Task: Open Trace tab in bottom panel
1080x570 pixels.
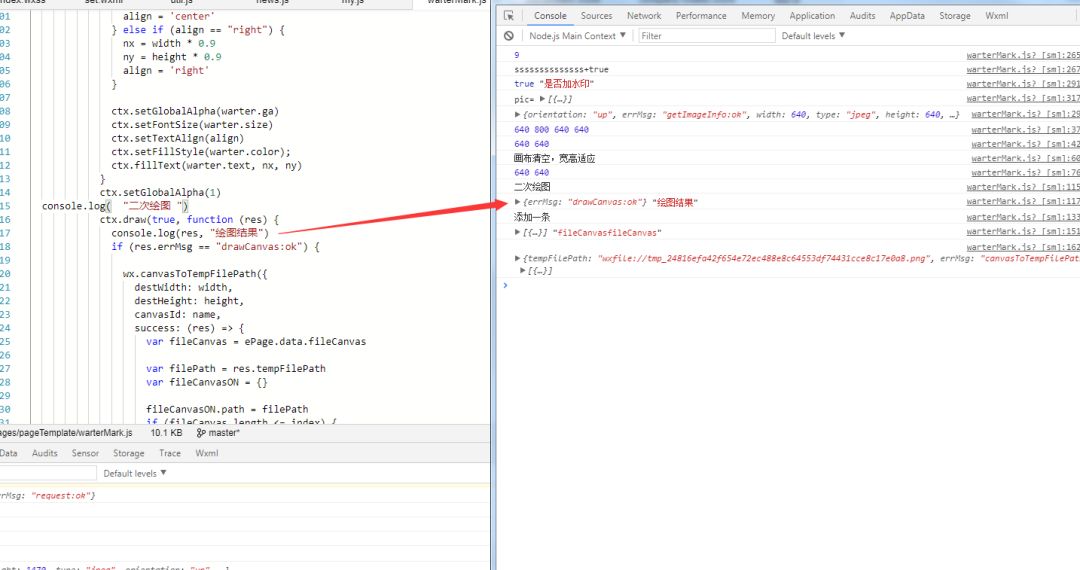Action: point(169,453)
